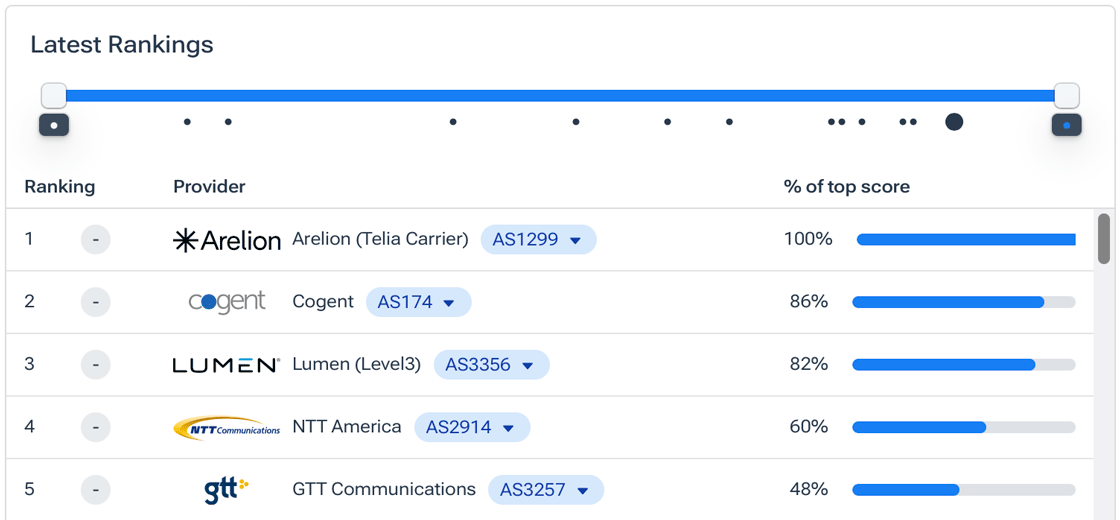This screenshot has height=520, width=1120.
Task: Expand the AS3257 dropdown
Action: [546, 490]
